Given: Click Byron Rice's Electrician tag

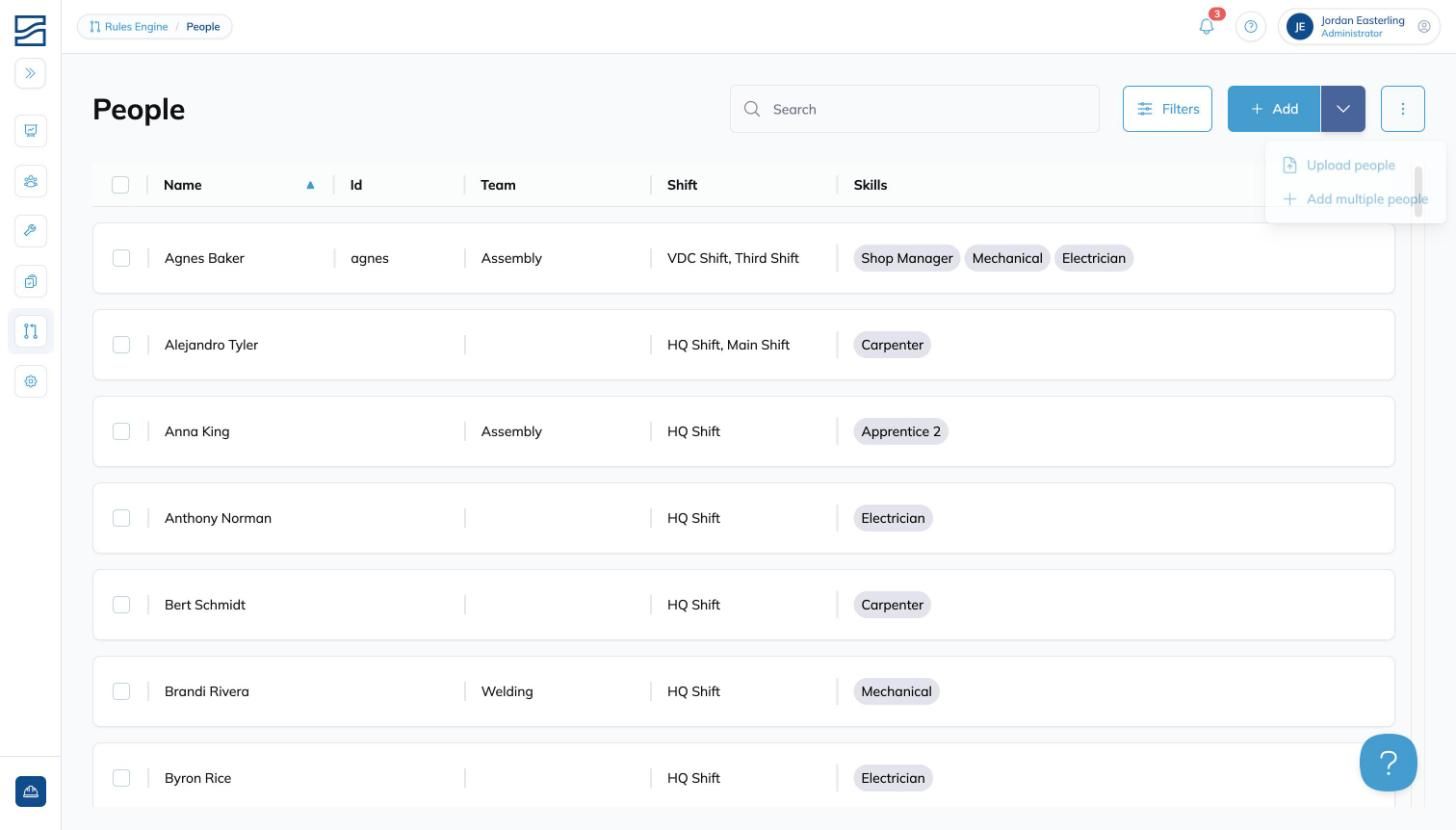Looking at the screenshot, I should (893, 778).
